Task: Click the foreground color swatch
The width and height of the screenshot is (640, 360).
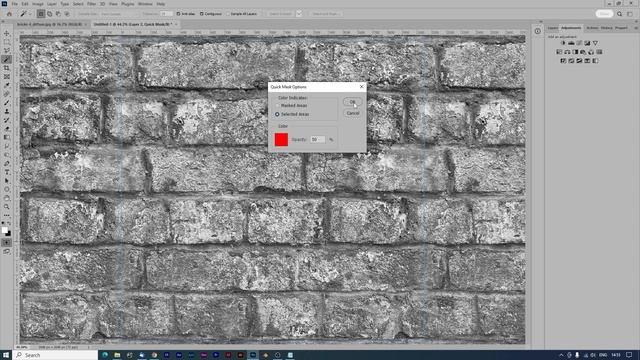Action: [5, 230]
